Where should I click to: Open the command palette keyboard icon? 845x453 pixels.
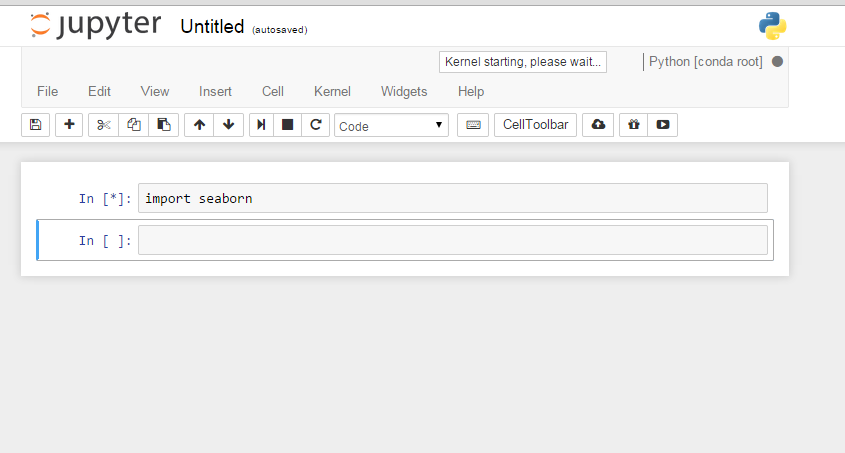pos(473,125)
